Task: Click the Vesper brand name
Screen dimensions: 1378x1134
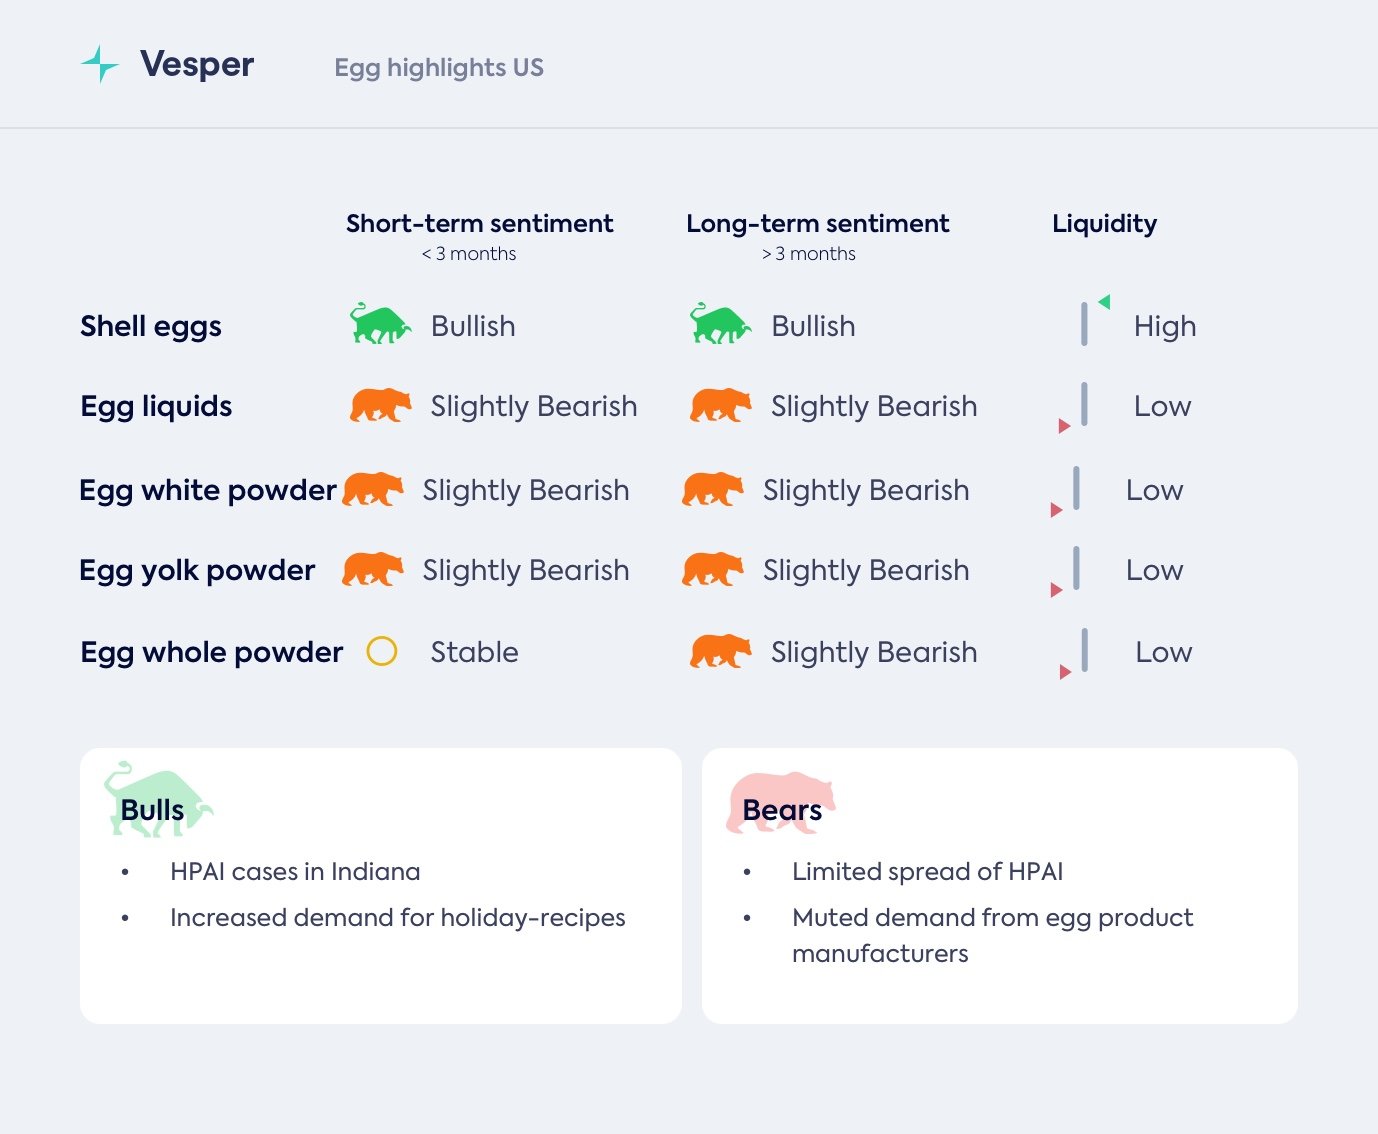Action: coord(197,64)
